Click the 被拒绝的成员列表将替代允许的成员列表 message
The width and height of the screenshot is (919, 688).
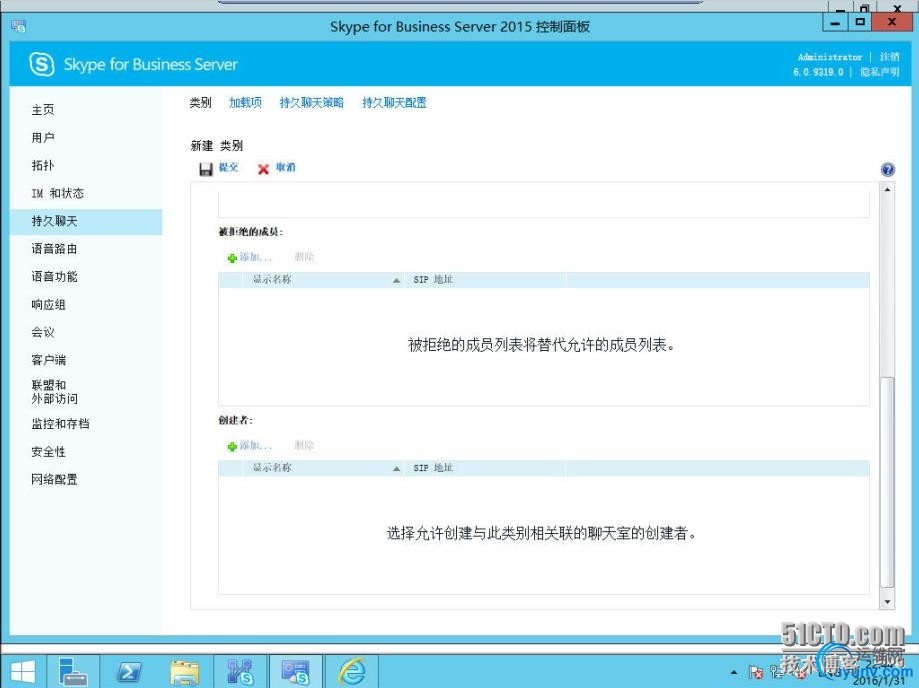(541, 345)
